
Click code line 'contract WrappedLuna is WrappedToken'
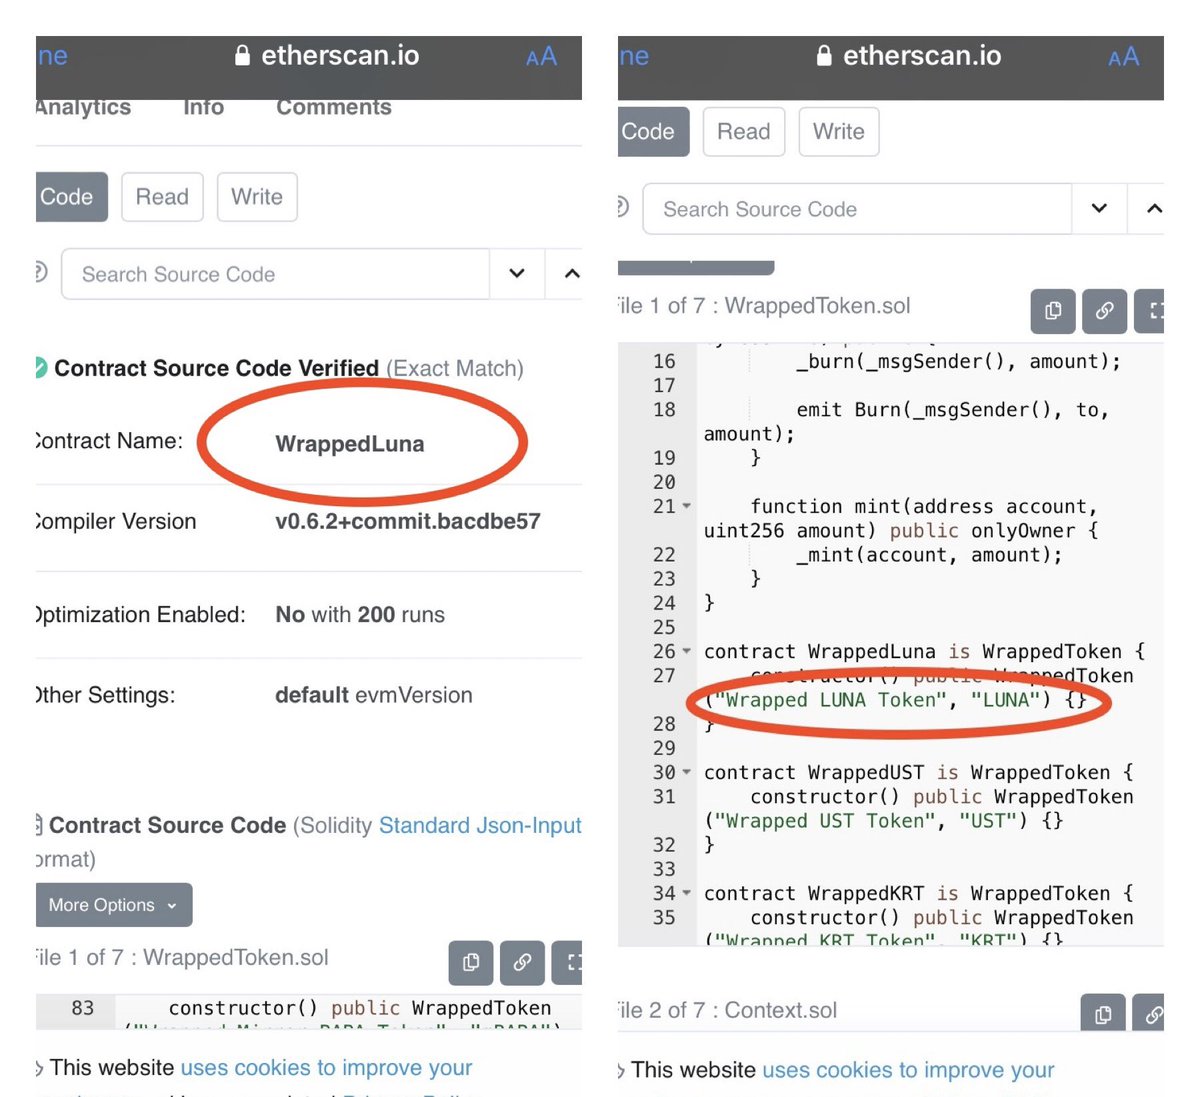[925, 652]
